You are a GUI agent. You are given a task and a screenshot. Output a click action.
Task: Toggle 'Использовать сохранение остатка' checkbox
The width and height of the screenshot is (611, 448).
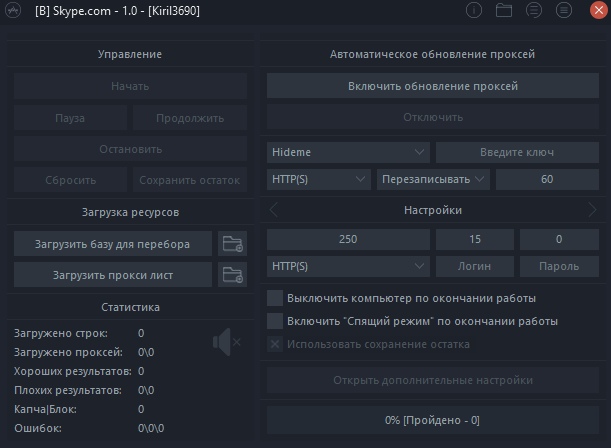point(275,344)
